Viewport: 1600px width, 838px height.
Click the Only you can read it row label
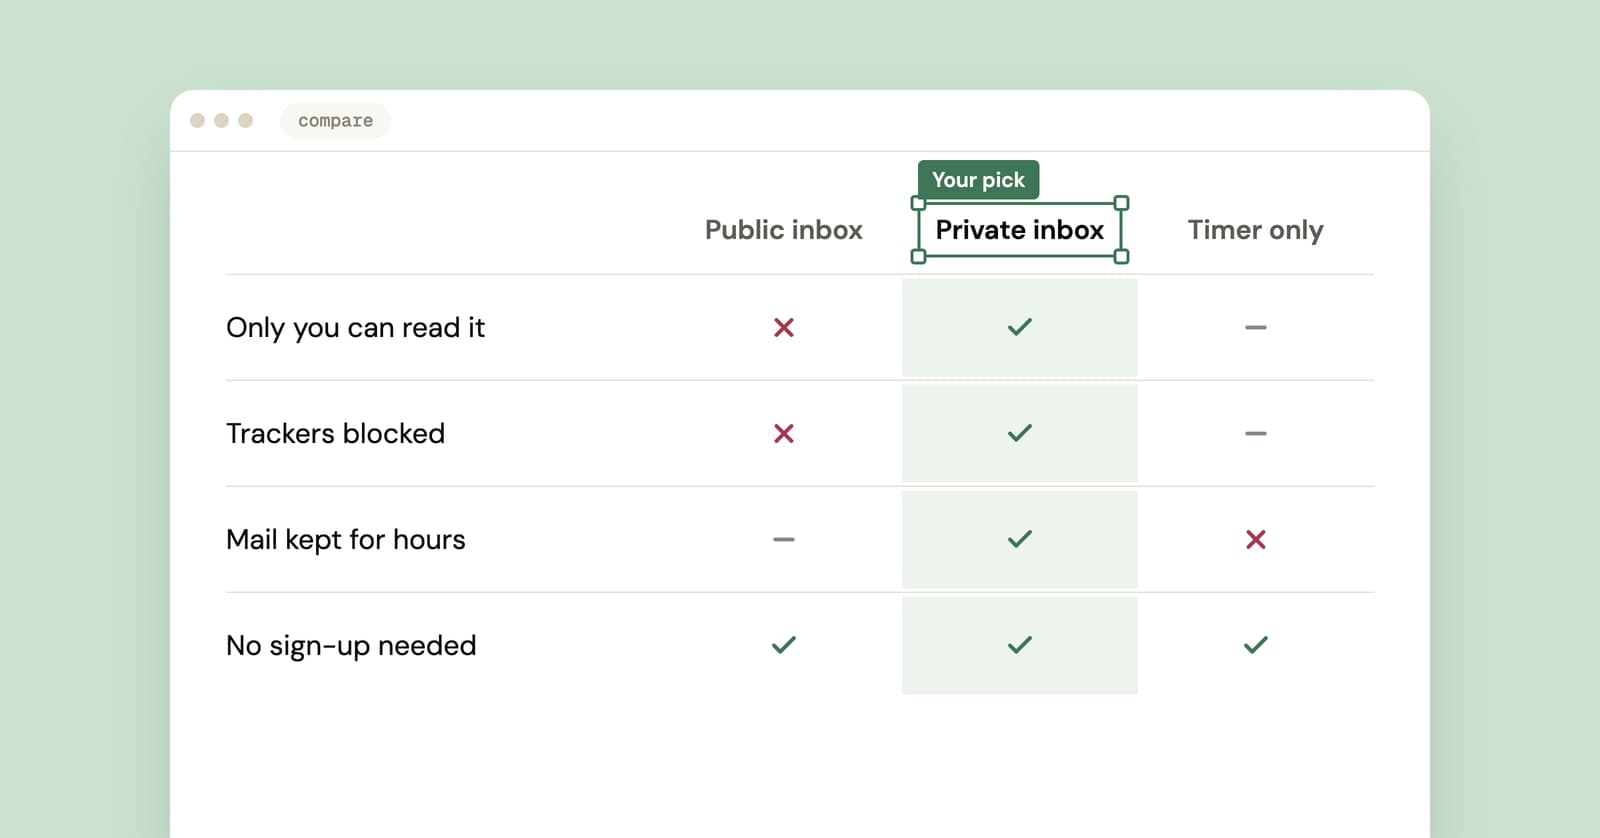[356, 328]
